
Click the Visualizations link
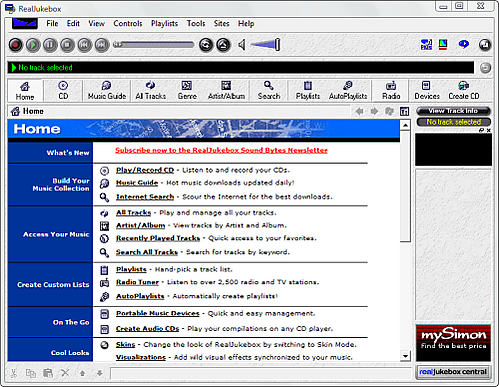pyautogui.click(x=141, y=357)
